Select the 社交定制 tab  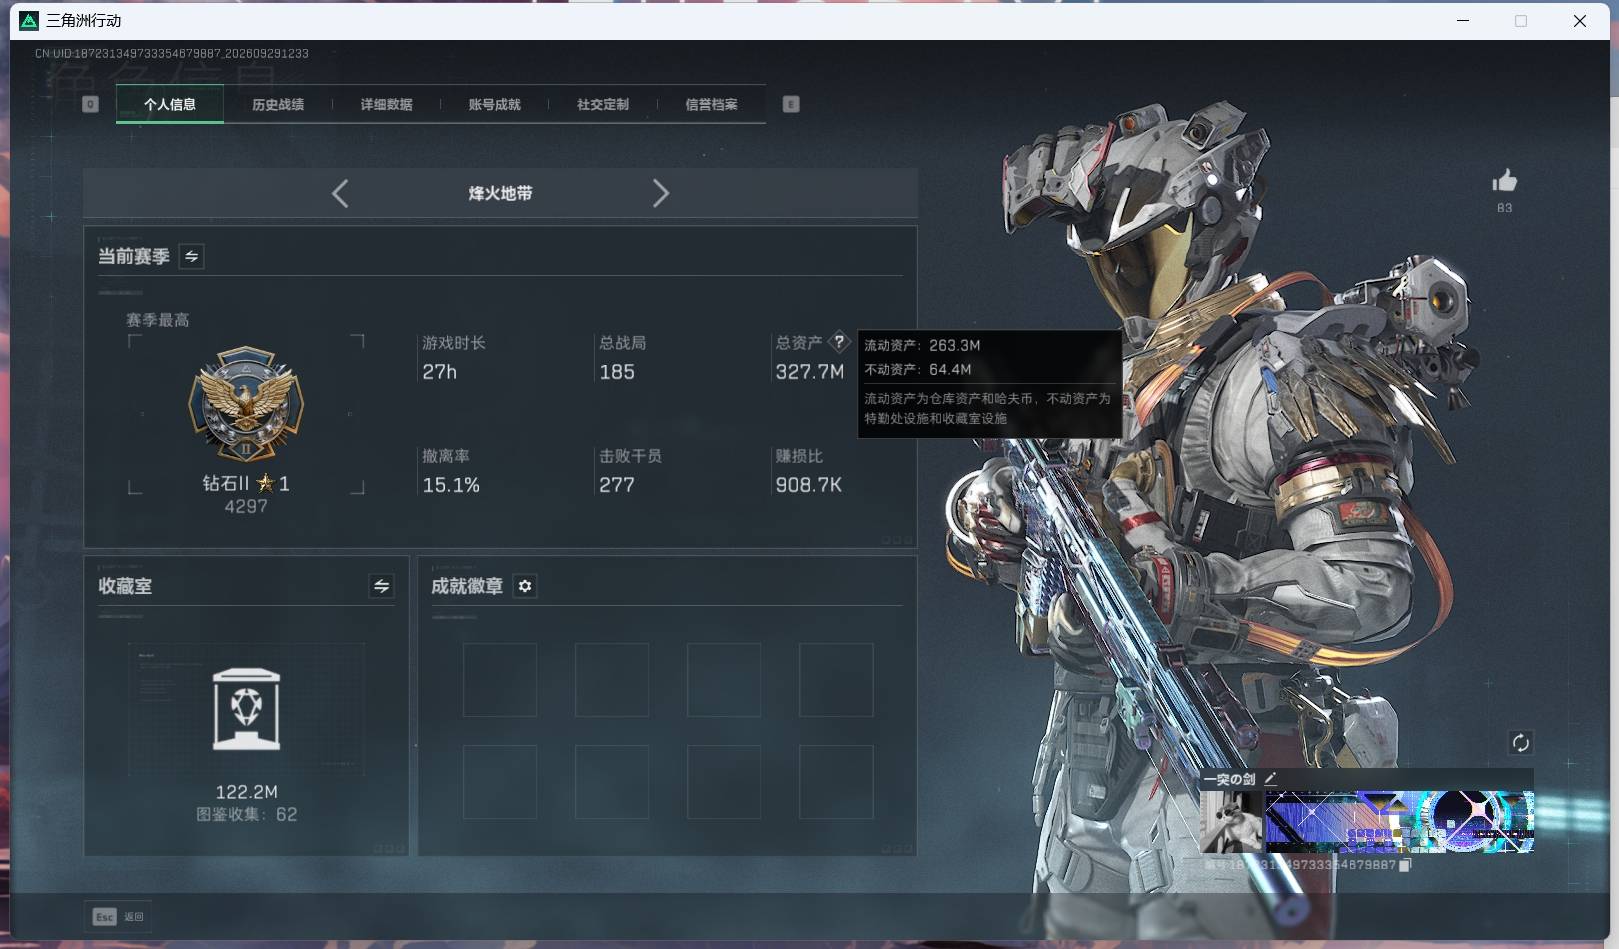coord(603,104)
